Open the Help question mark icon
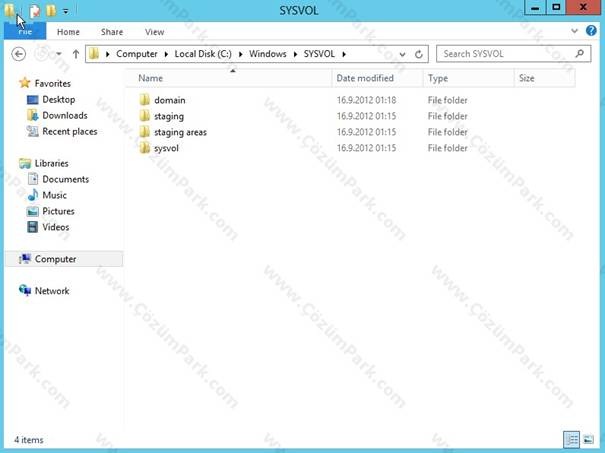 point(591,31)
